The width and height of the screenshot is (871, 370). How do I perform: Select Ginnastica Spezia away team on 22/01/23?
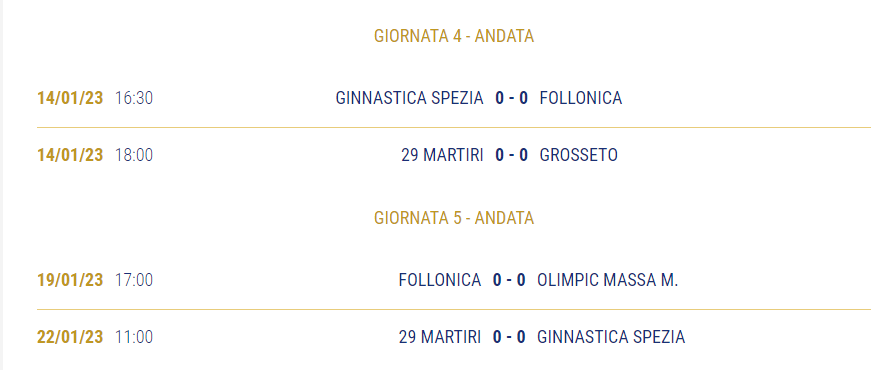(x=611, y=337)
